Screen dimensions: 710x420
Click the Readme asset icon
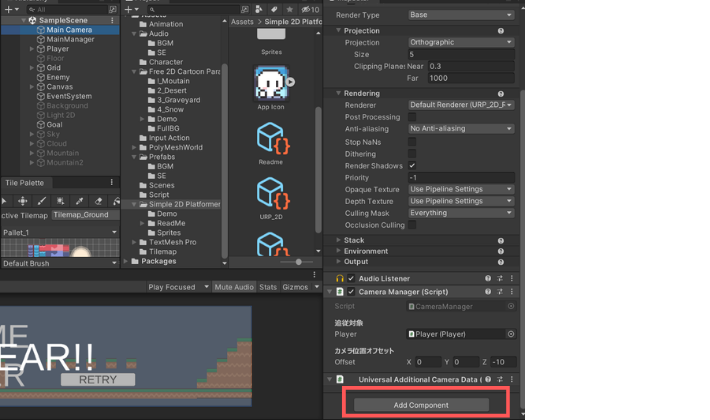[x=270, y=139]
